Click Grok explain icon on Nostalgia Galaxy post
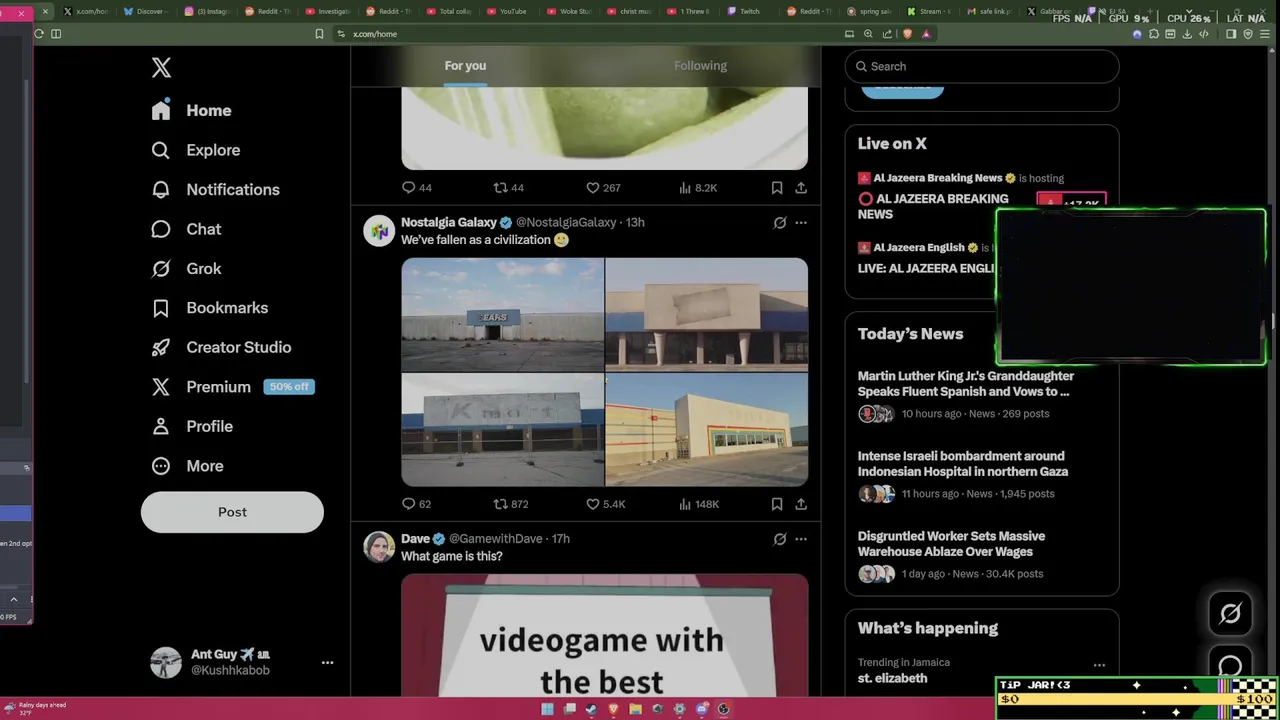The image size is (1280, 720). tap(780, 223)
